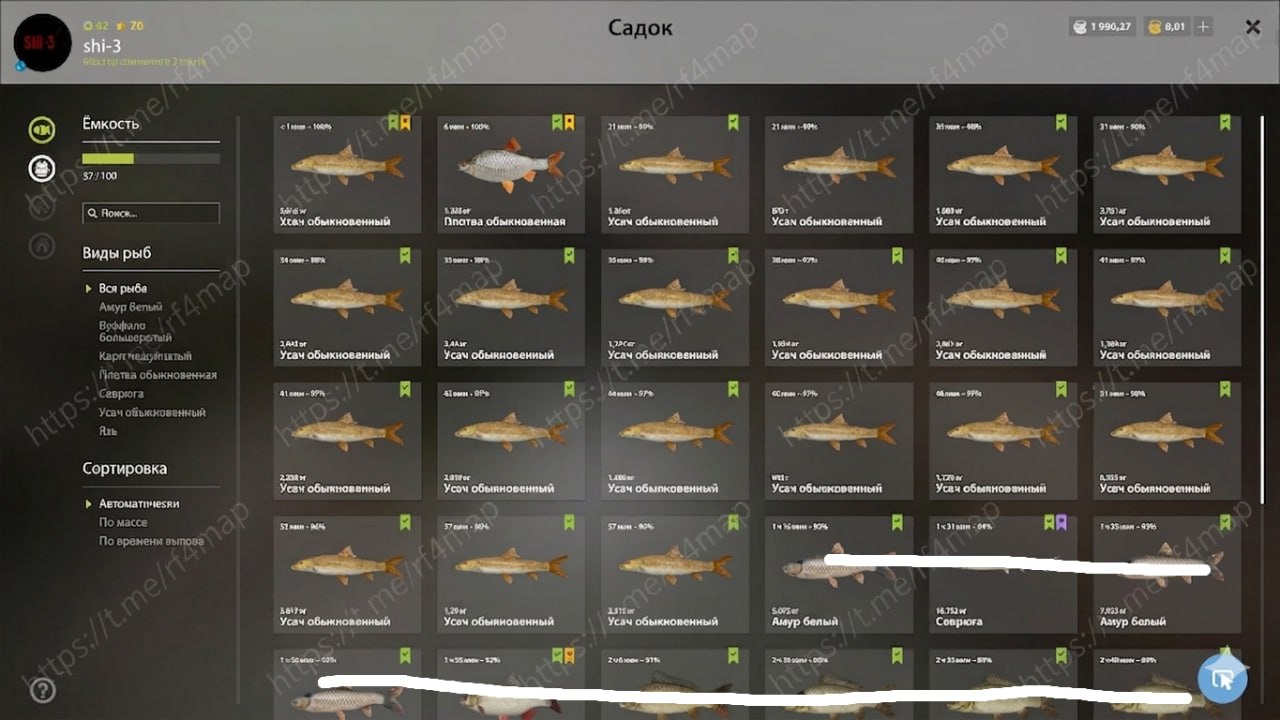The image size is (1280, 720).
Task: Click the green Ёмкость capacity bar
Action: (x=151, y=159)
